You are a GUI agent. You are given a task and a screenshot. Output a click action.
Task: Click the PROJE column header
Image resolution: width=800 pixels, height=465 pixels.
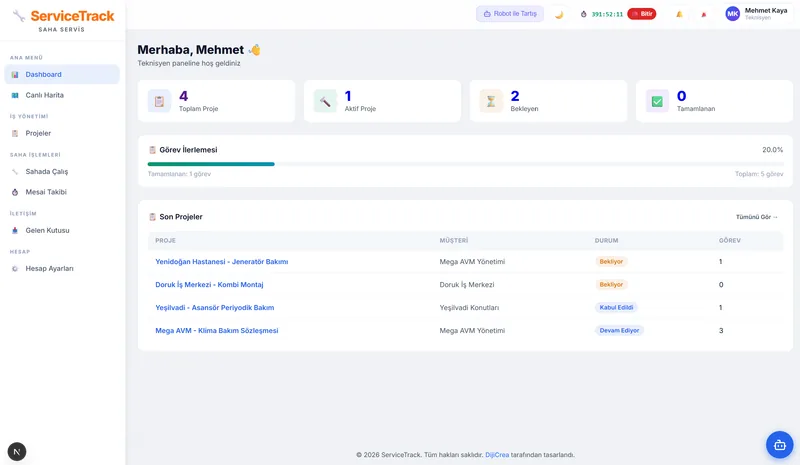click(x=165, y=240)
